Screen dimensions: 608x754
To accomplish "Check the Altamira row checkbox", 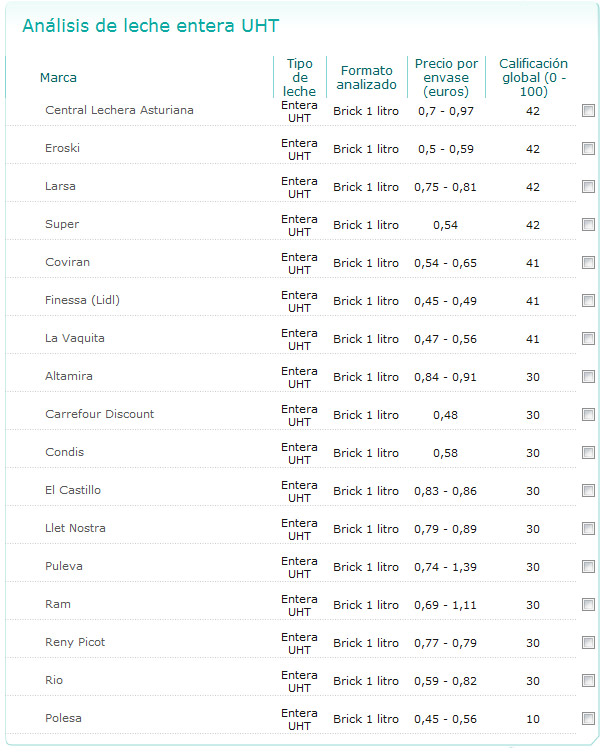I will pos(588,377).
